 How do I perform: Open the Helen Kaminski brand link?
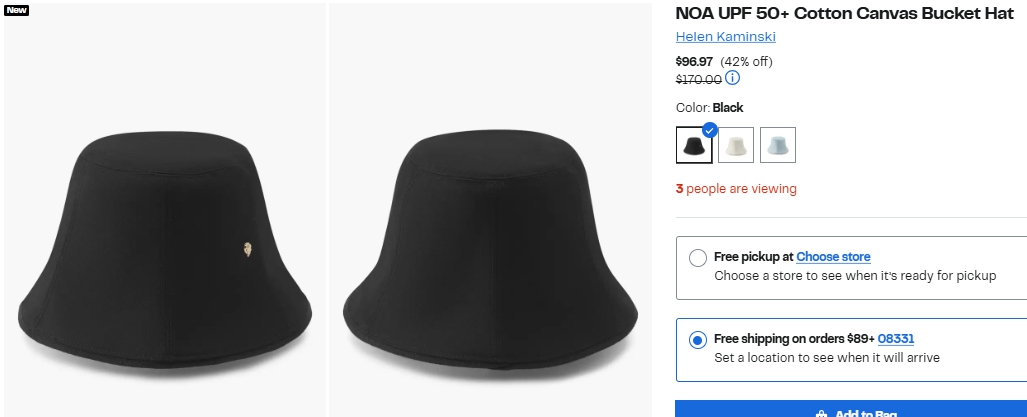pyautogui.click(x=725, y=37)
